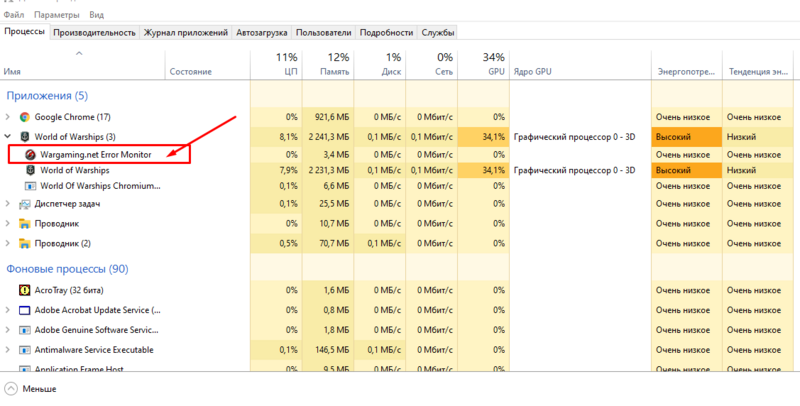Open the Вид menu

(96, 15)
